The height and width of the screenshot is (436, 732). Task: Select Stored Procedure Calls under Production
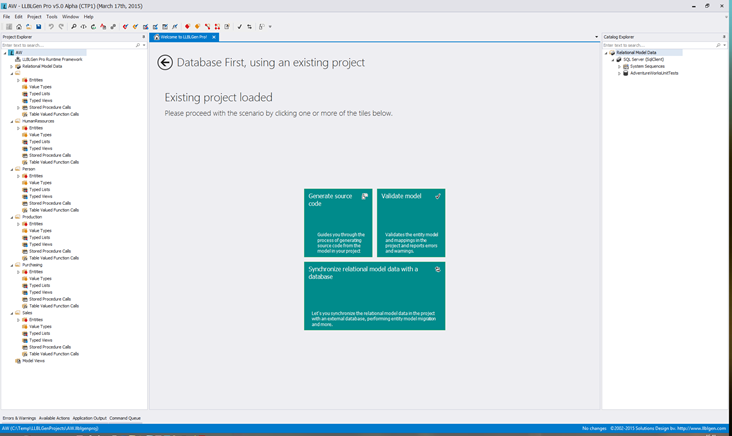click(50, 251)
